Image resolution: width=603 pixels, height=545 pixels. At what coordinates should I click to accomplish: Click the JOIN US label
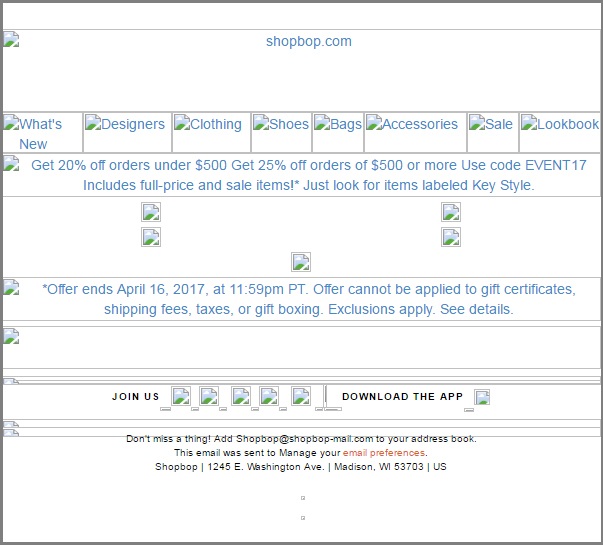(135, 397)
